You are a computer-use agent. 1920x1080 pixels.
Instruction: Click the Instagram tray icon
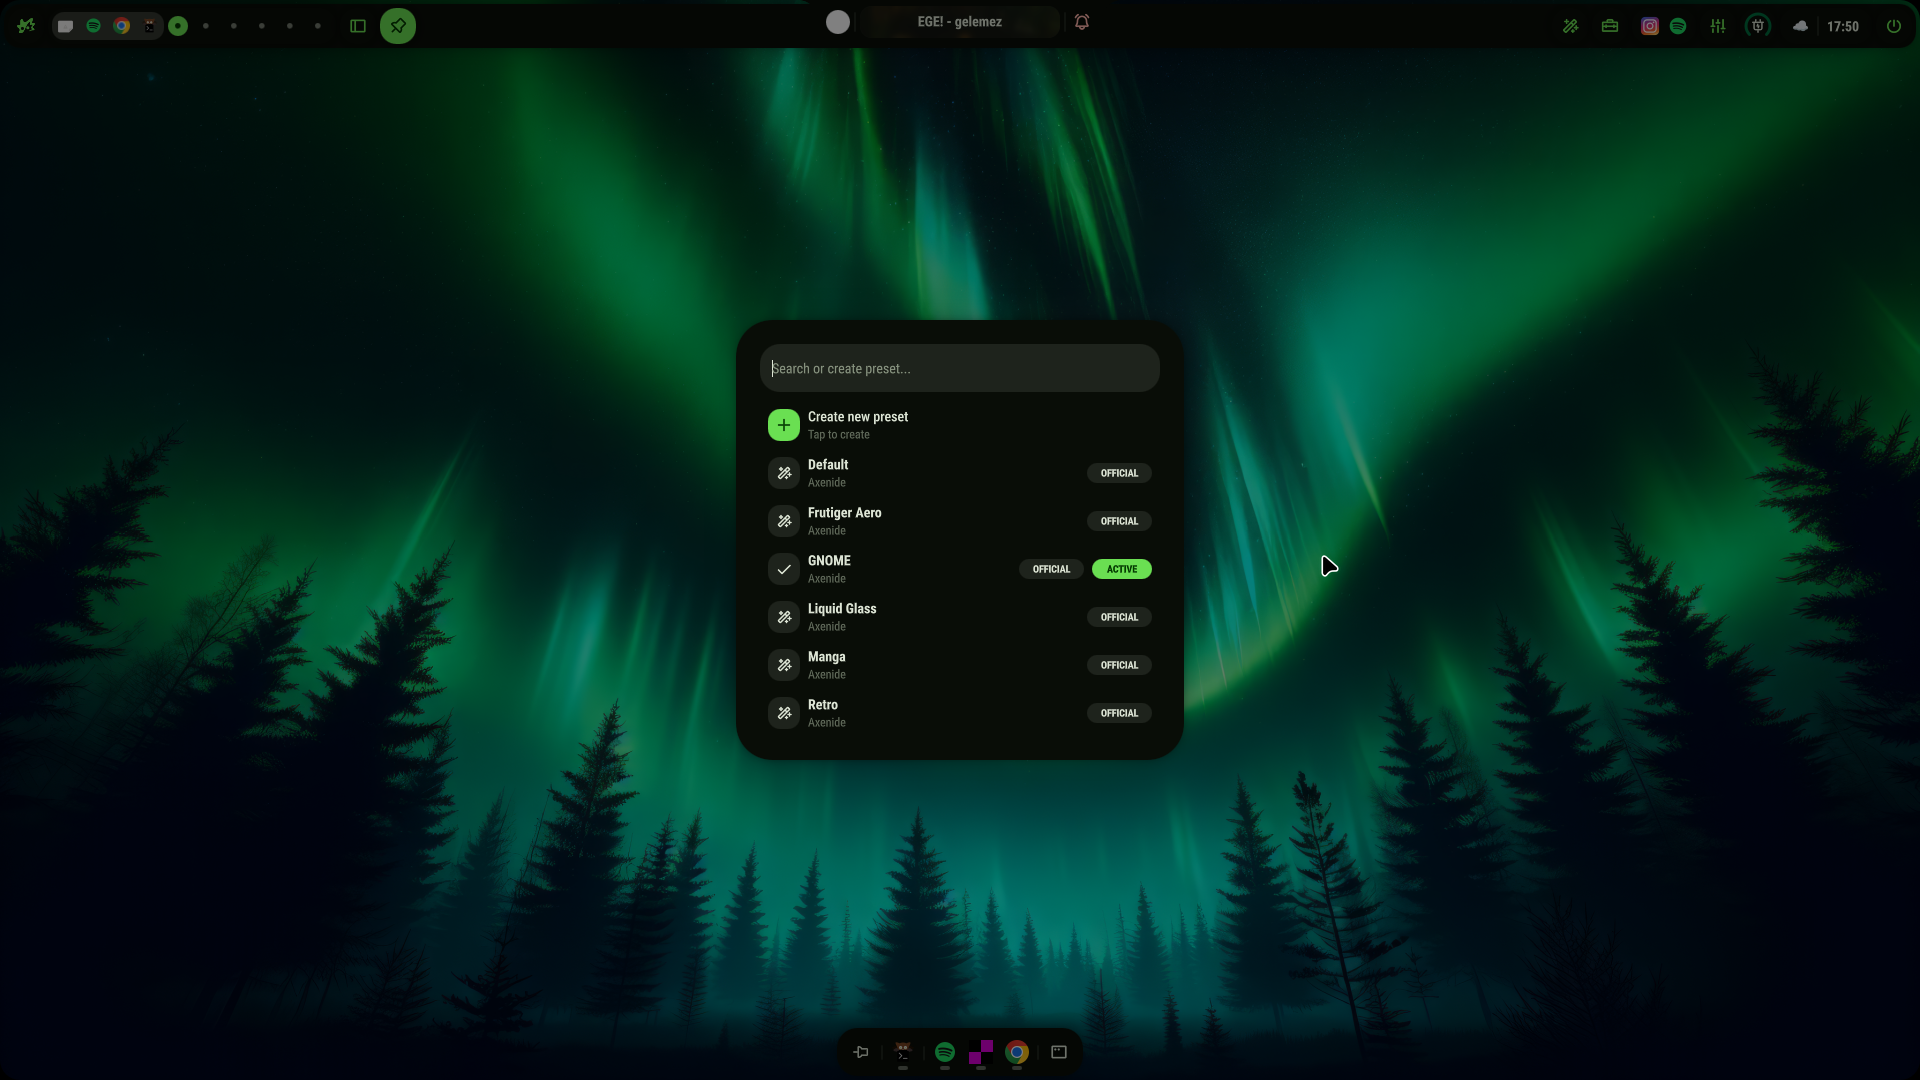[x=1649, y=26]
